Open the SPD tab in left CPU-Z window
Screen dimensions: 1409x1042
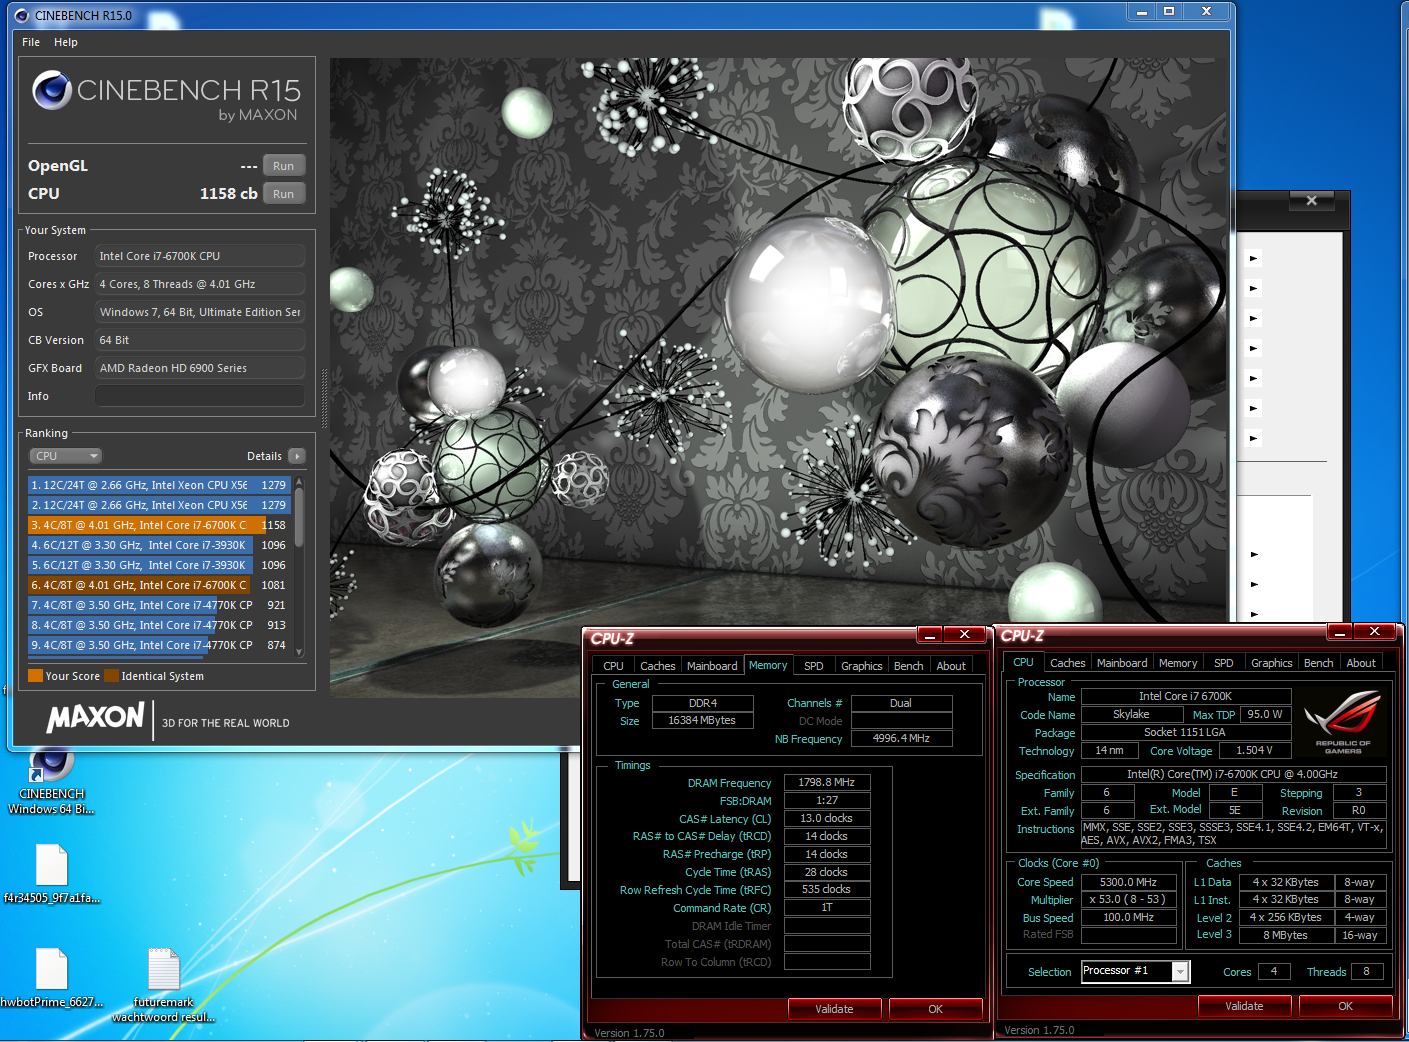[x=814, y=666]
